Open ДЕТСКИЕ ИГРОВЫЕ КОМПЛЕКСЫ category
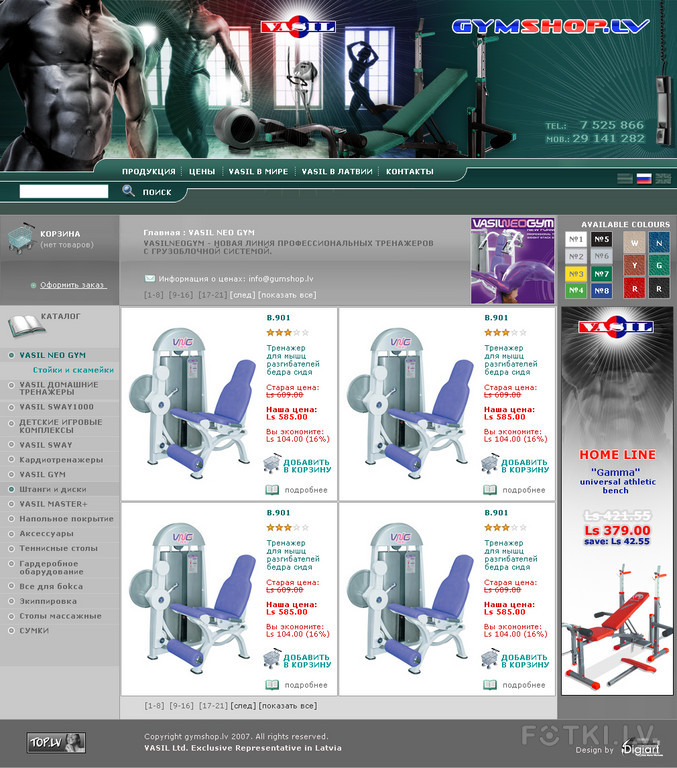This screenshot has width=677, height=768. click(x=61, y=426)
